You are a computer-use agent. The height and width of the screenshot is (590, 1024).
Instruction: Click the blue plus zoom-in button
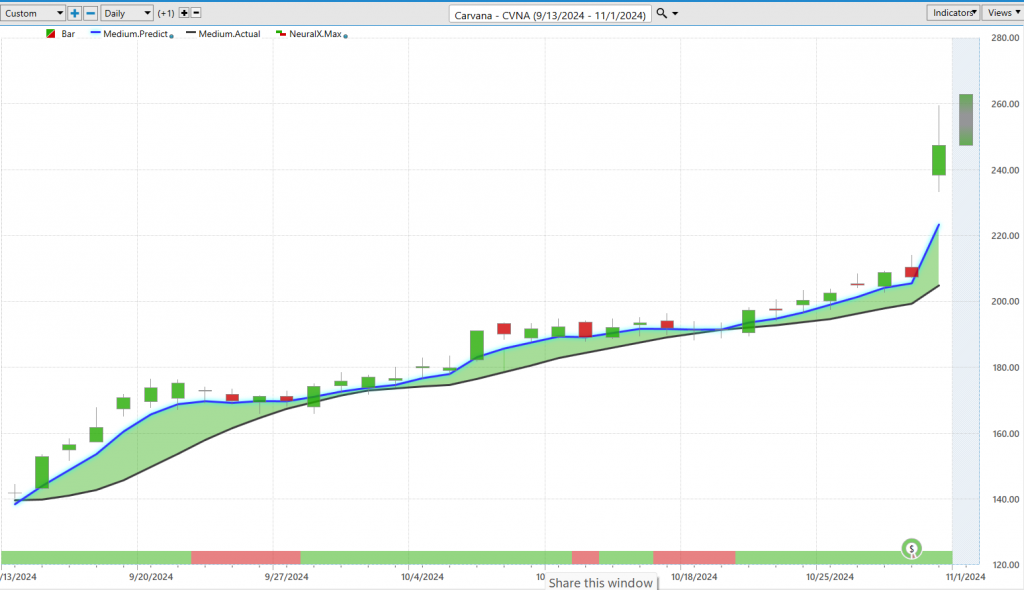(75, 13)
